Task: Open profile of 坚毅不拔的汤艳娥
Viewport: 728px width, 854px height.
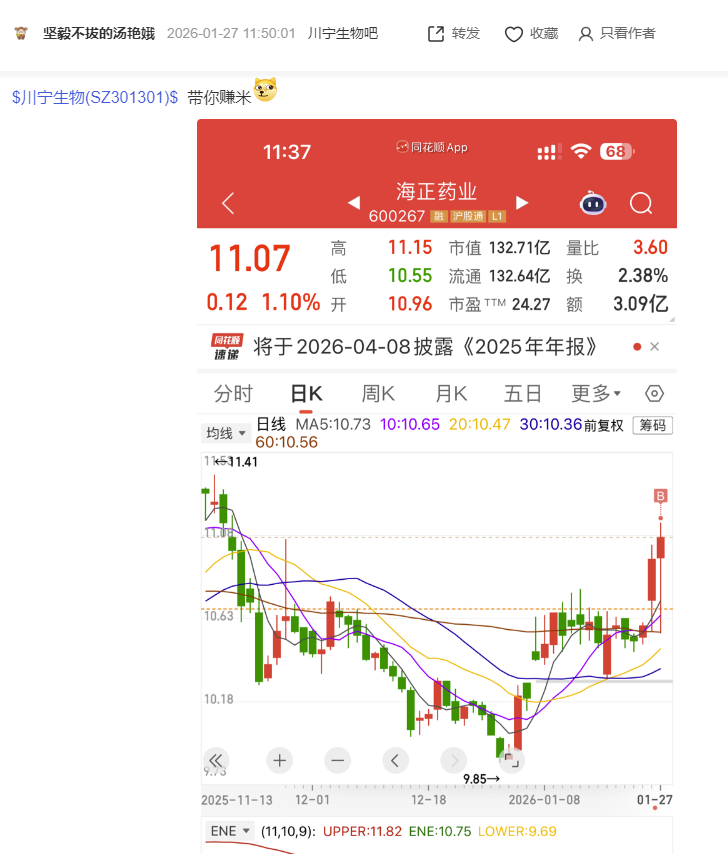Action: (x=99, y=33)
